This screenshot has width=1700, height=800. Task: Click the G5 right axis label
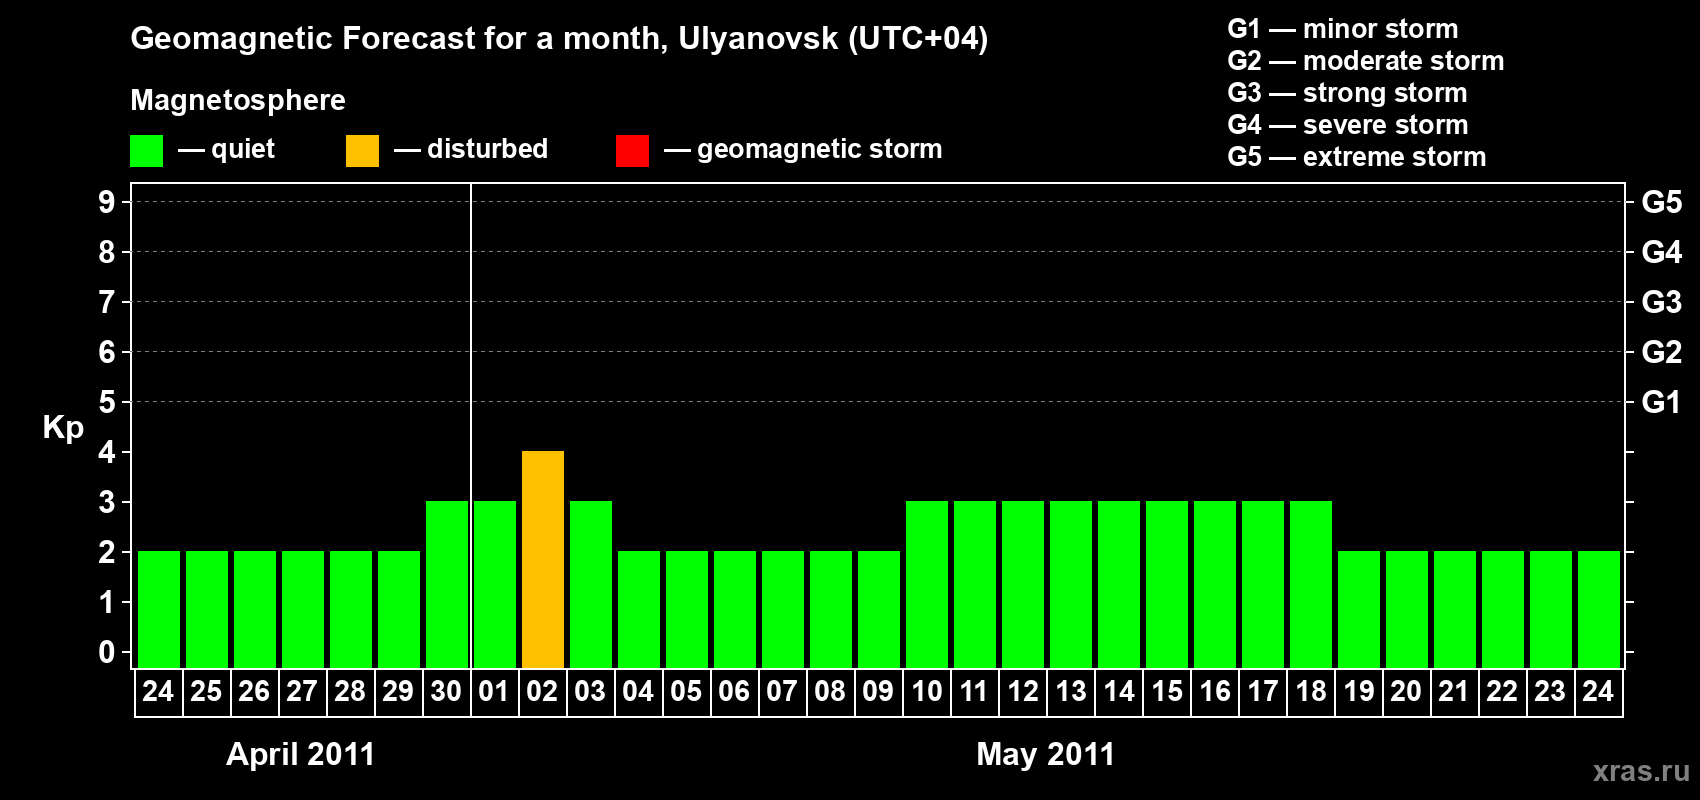point(1661,202)
